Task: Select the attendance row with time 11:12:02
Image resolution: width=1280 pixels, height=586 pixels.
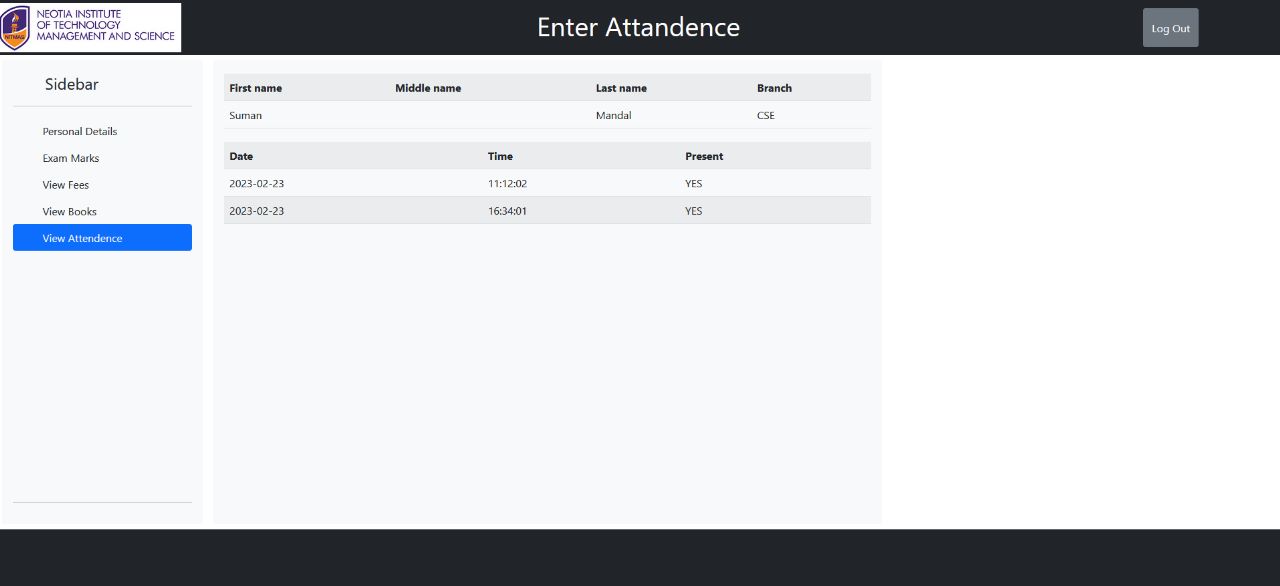Action: pyautogui.click(x=507, y=183)
